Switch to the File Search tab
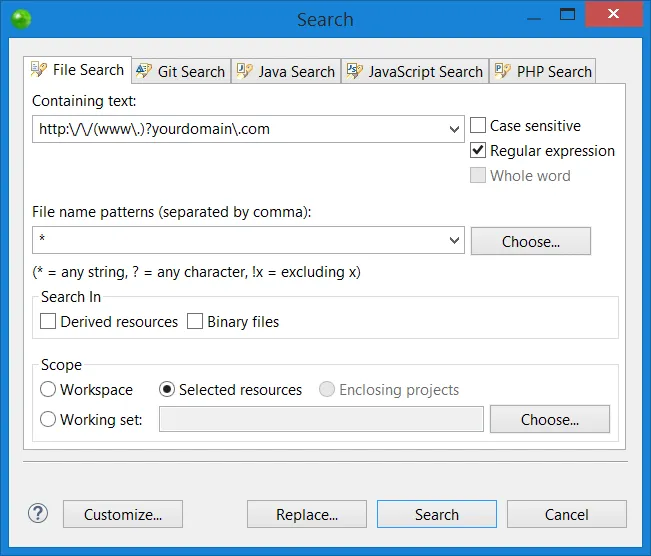Screen dimensions: 651x556 click(x=78, y=70)
